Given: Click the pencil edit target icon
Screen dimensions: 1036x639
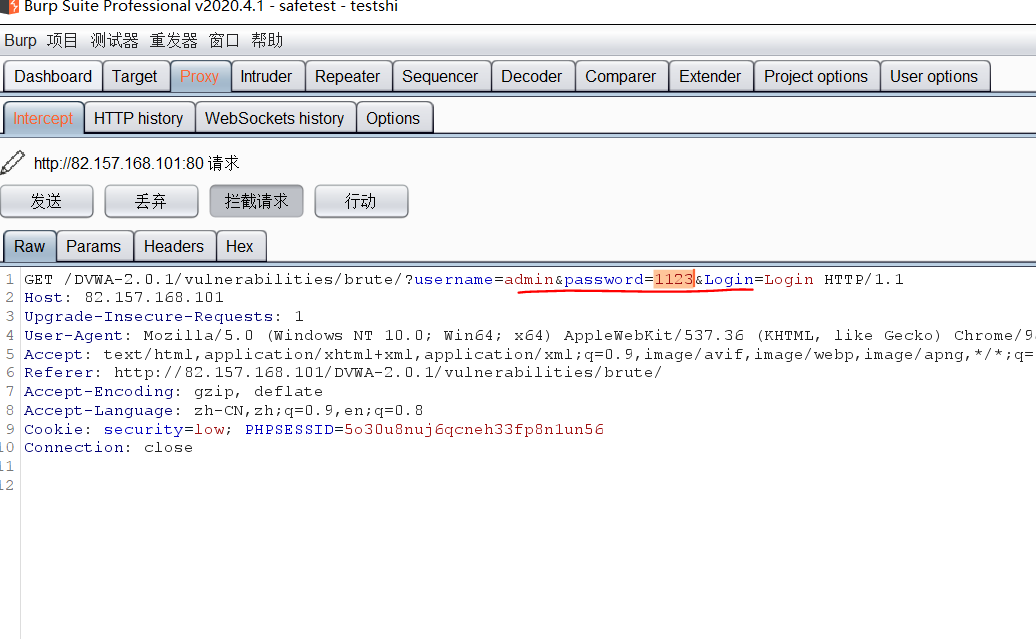Looking at the screenshot, I should click(13, 163).
